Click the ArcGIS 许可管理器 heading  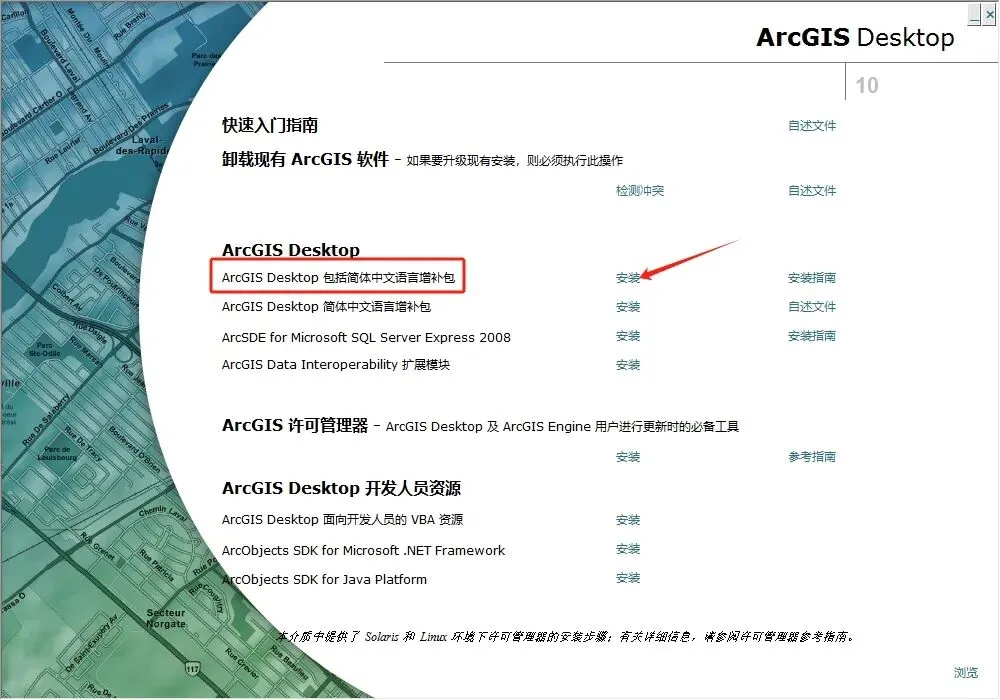(295, 425)
